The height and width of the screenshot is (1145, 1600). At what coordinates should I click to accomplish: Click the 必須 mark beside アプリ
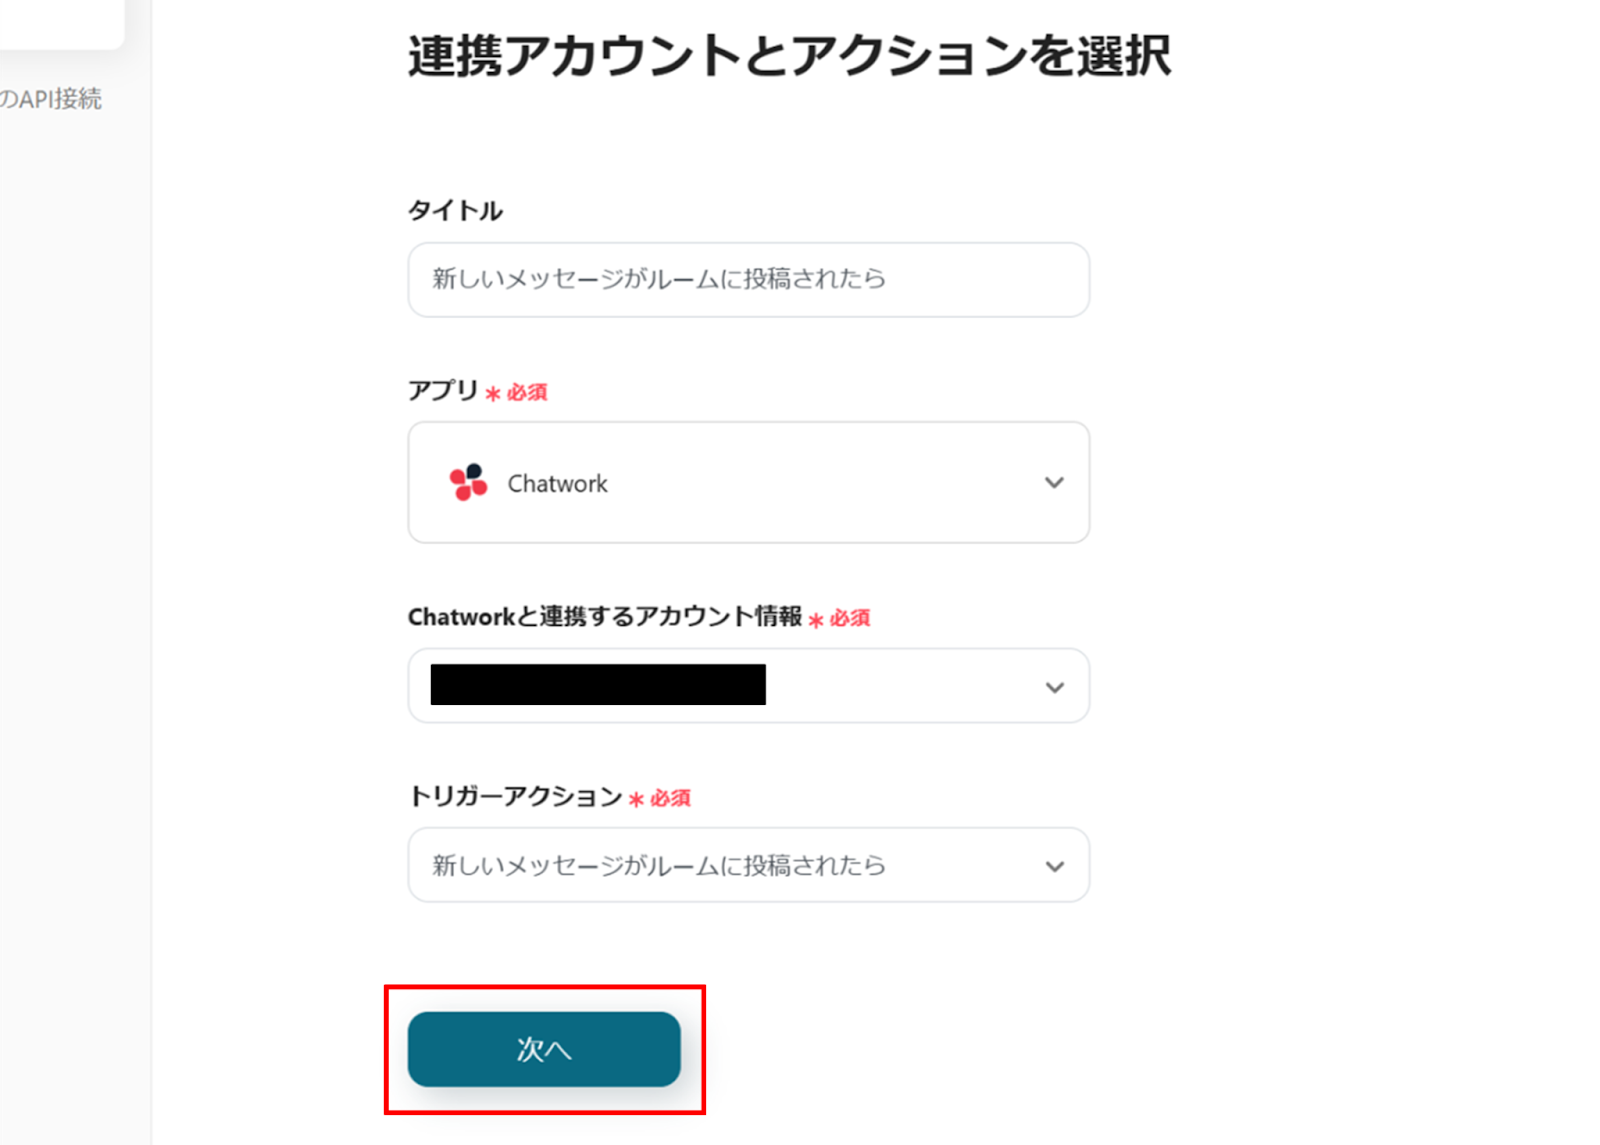tap(526, 392)
